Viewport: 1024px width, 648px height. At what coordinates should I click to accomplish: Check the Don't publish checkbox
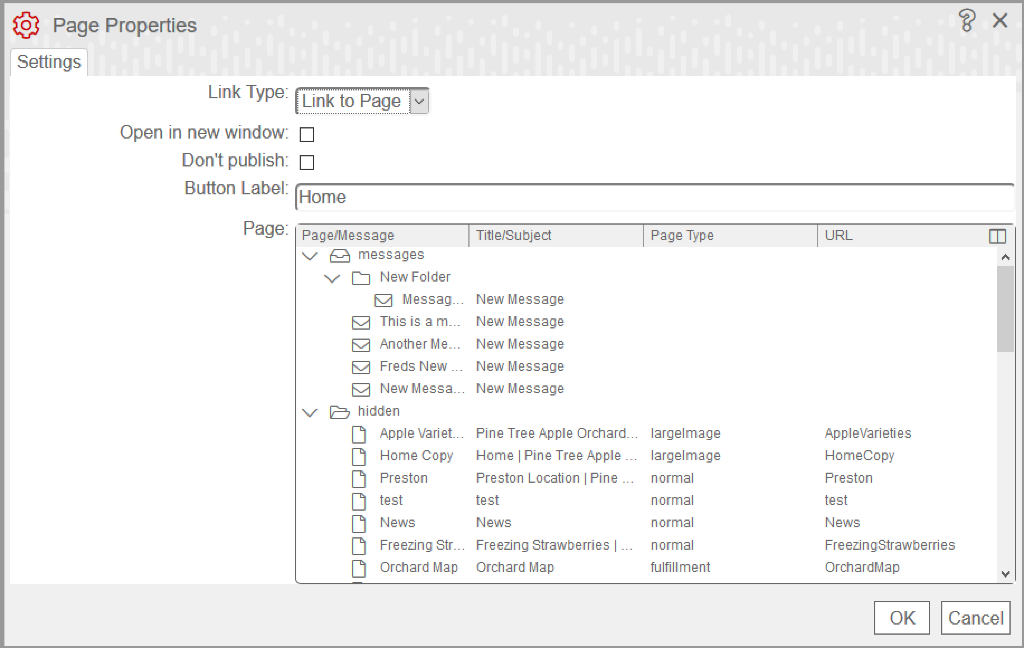click(x=307, y=162)
